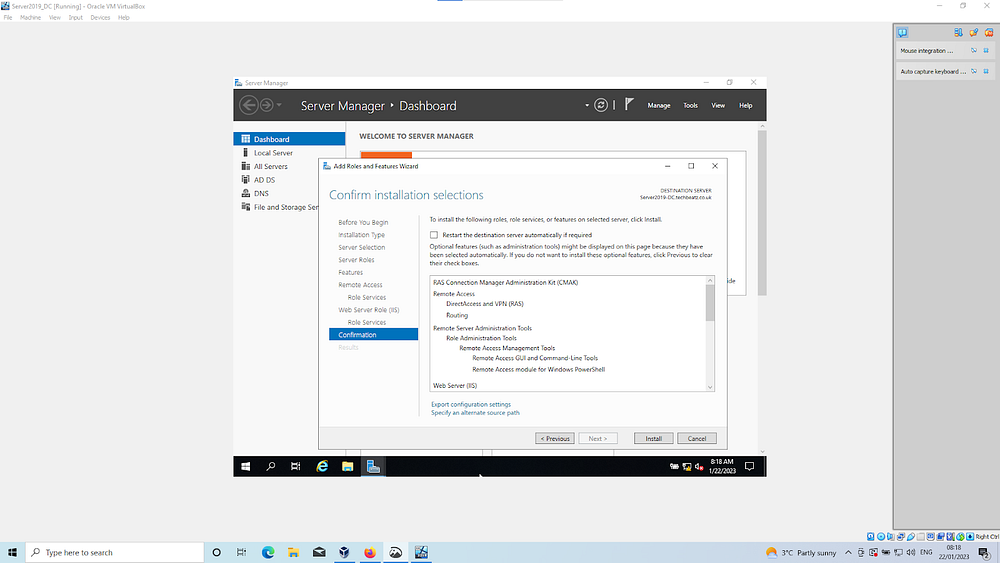Go to Server Roles wizard step
Viewport: 1000px width, 563px height.
(x=356, y=260)
